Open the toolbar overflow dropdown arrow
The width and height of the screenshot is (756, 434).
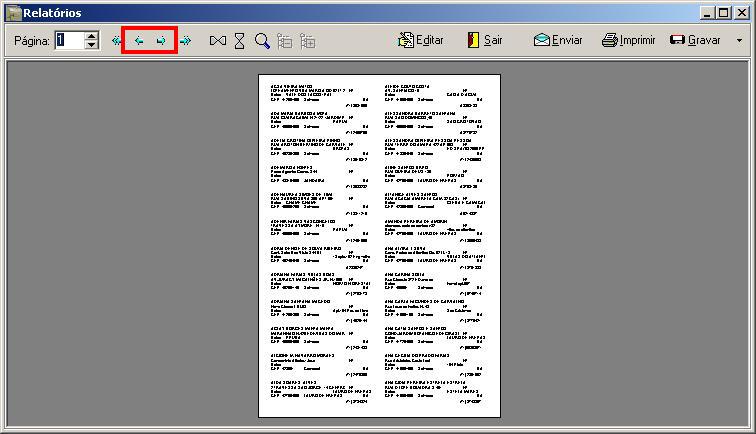(x=739, y=41)
